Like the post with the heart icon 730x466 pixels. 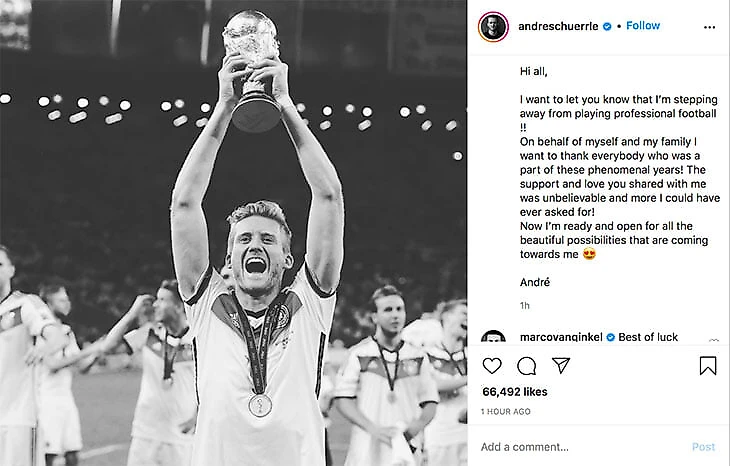(x=492, y=366)
